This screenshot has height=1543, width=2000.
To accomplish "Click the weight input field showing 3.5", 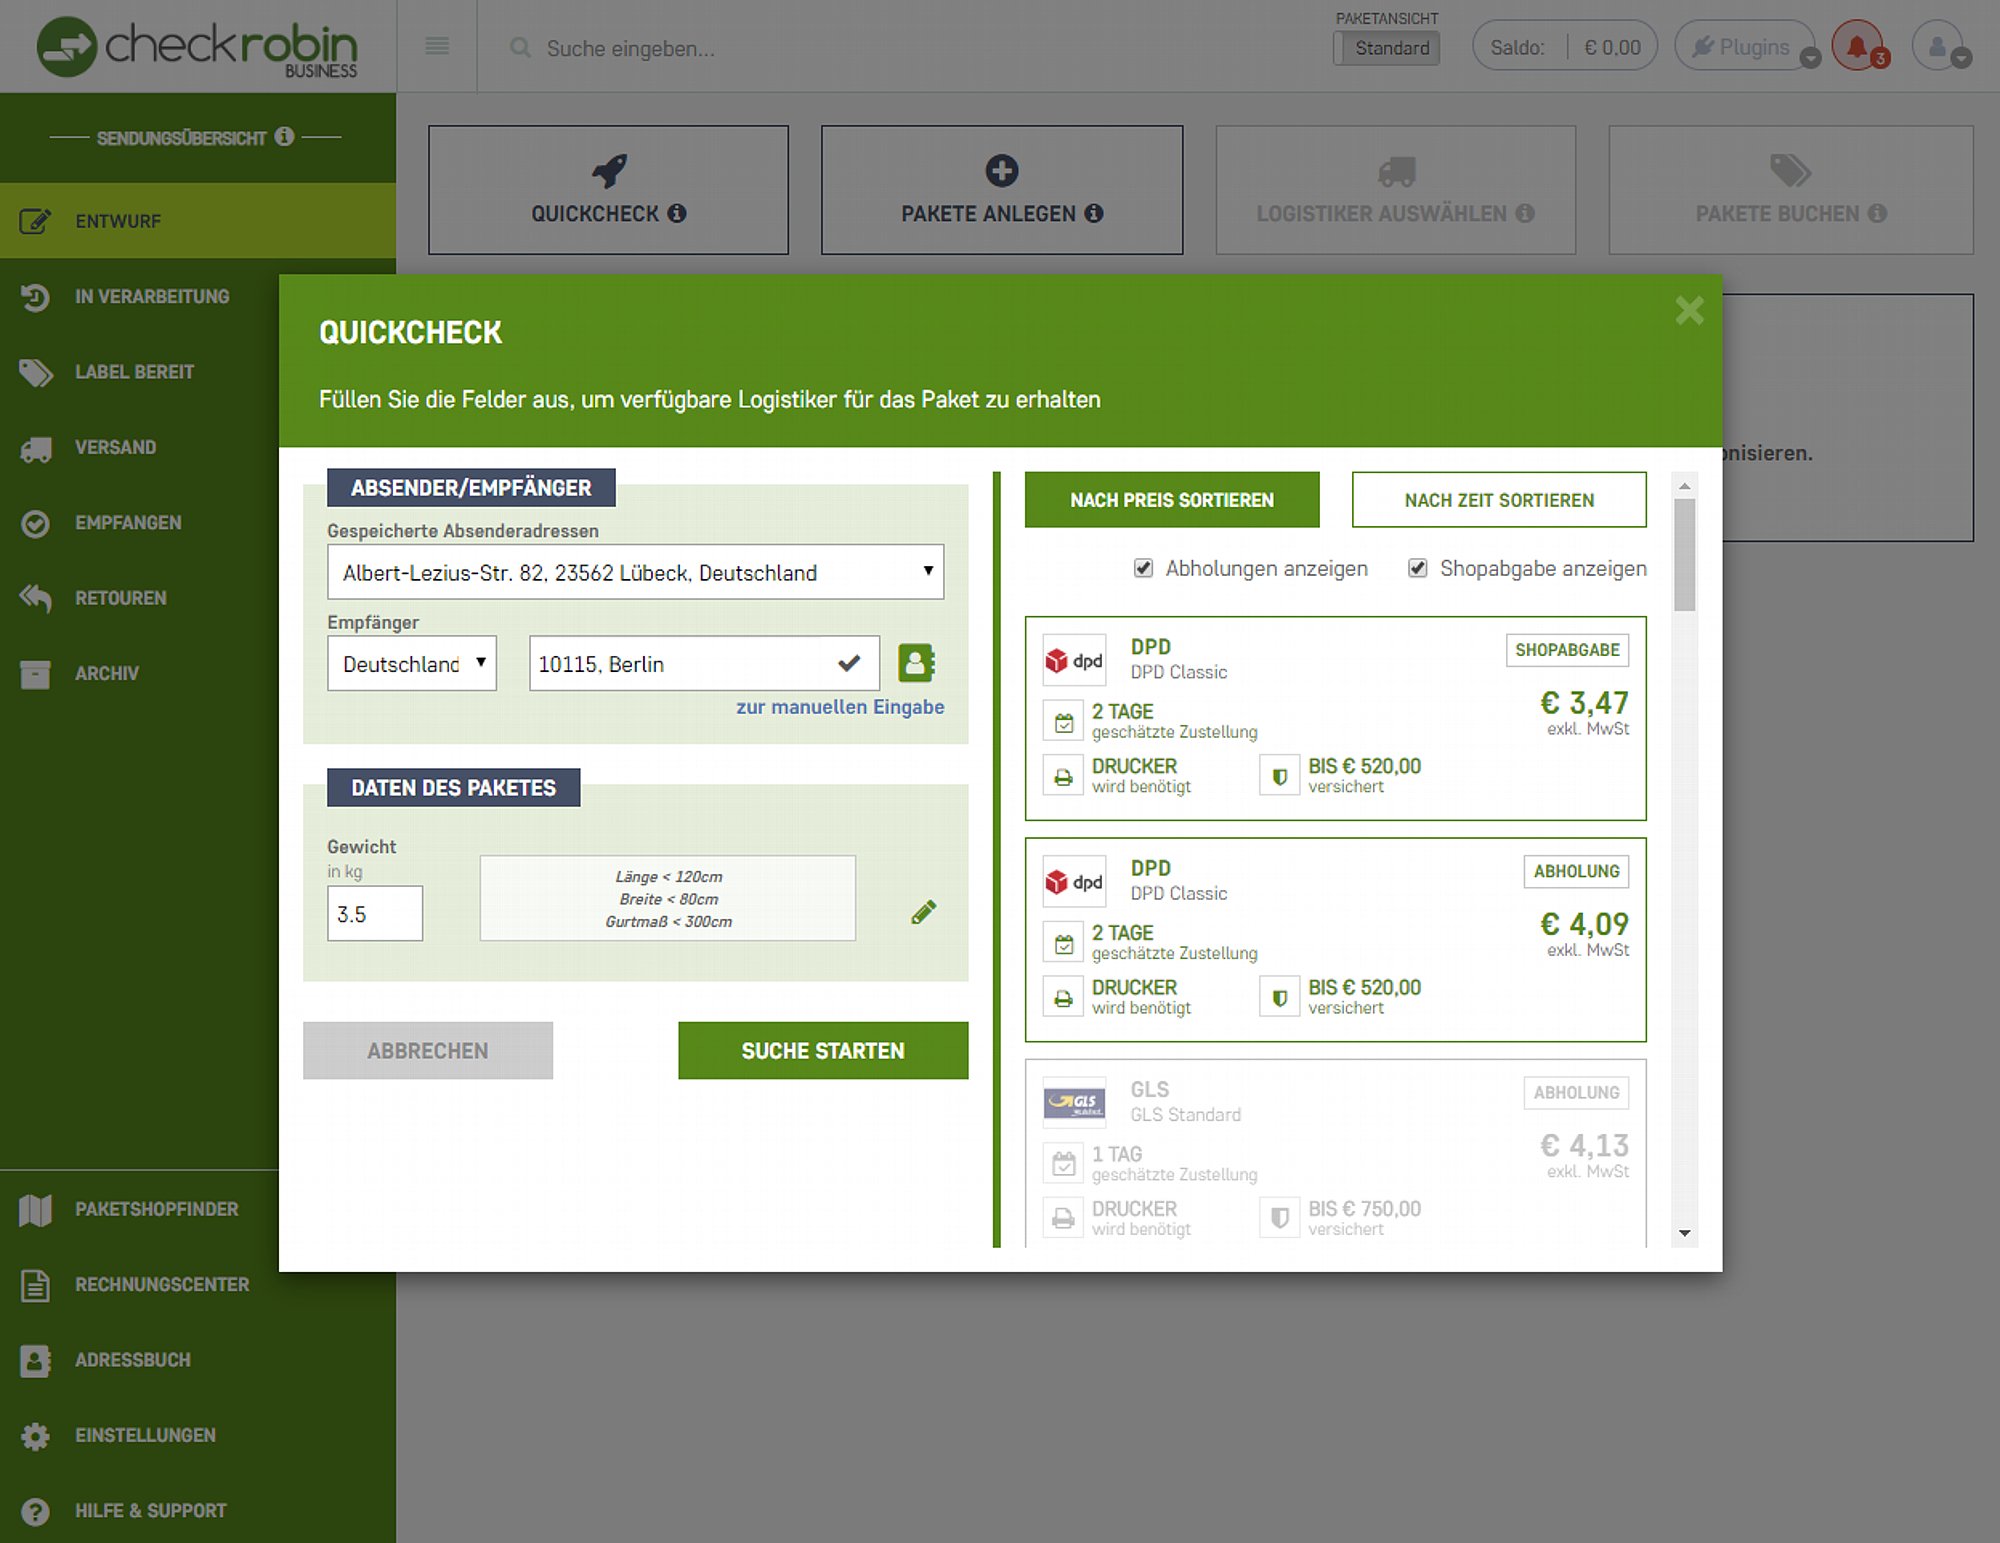I will pyautogui.click(x=375, y=913).
